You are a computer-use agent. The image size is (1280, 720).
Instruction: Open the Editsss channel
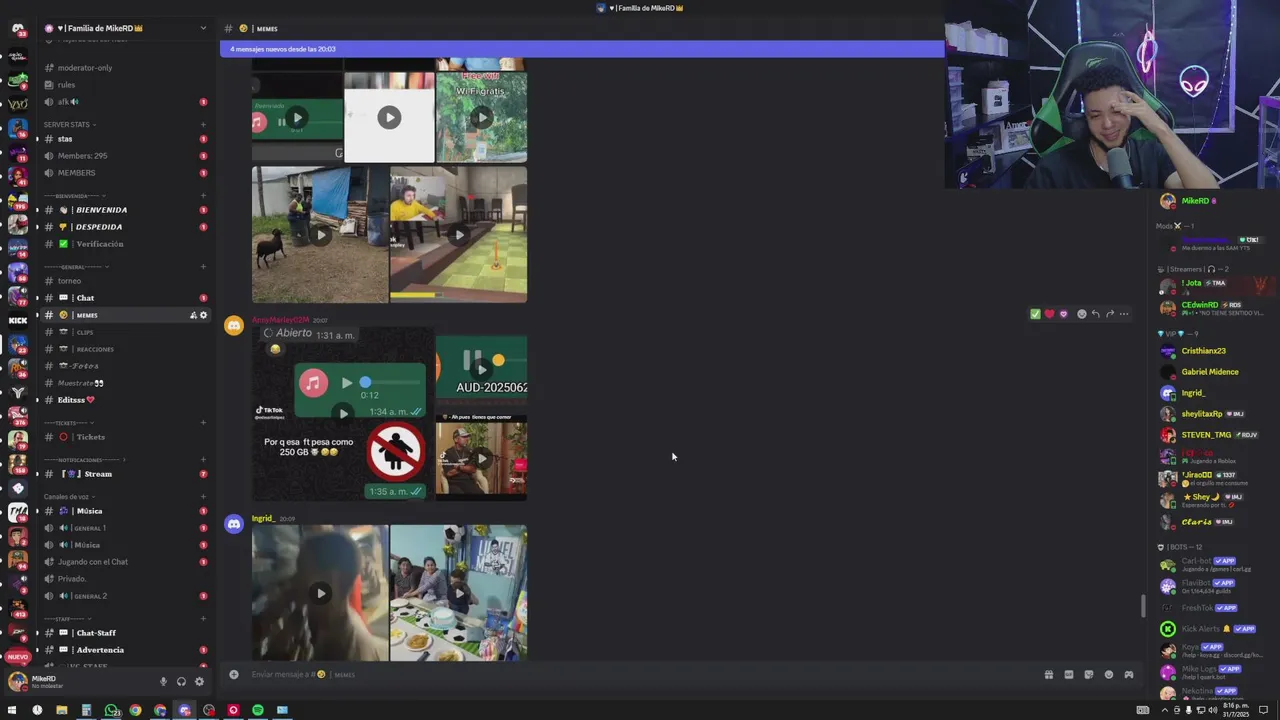pos(124,400)
